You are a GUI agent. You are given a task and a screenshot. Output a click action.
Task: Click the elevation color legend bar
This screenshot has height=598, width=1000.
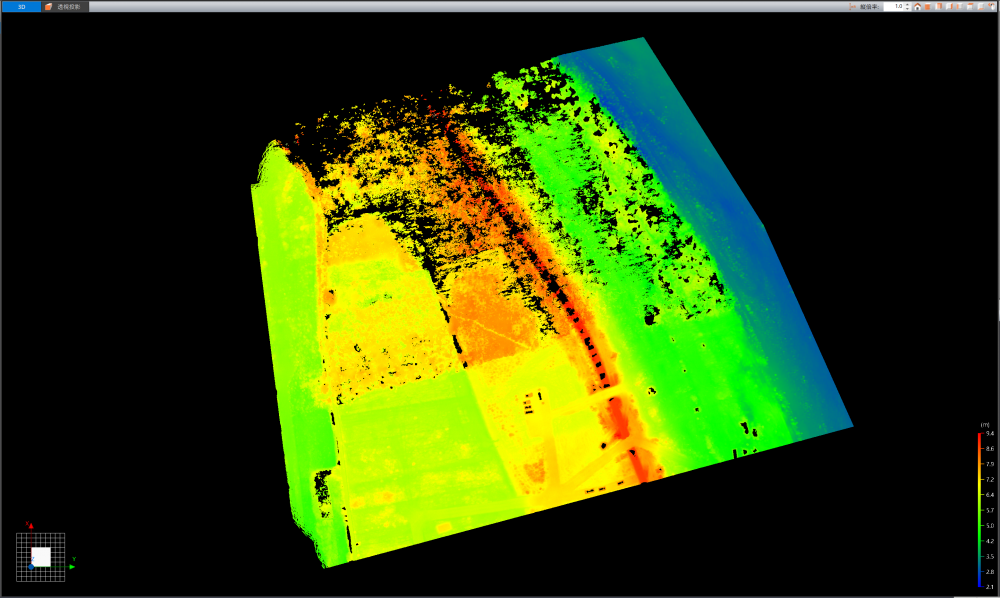click(x=980, y=510)
